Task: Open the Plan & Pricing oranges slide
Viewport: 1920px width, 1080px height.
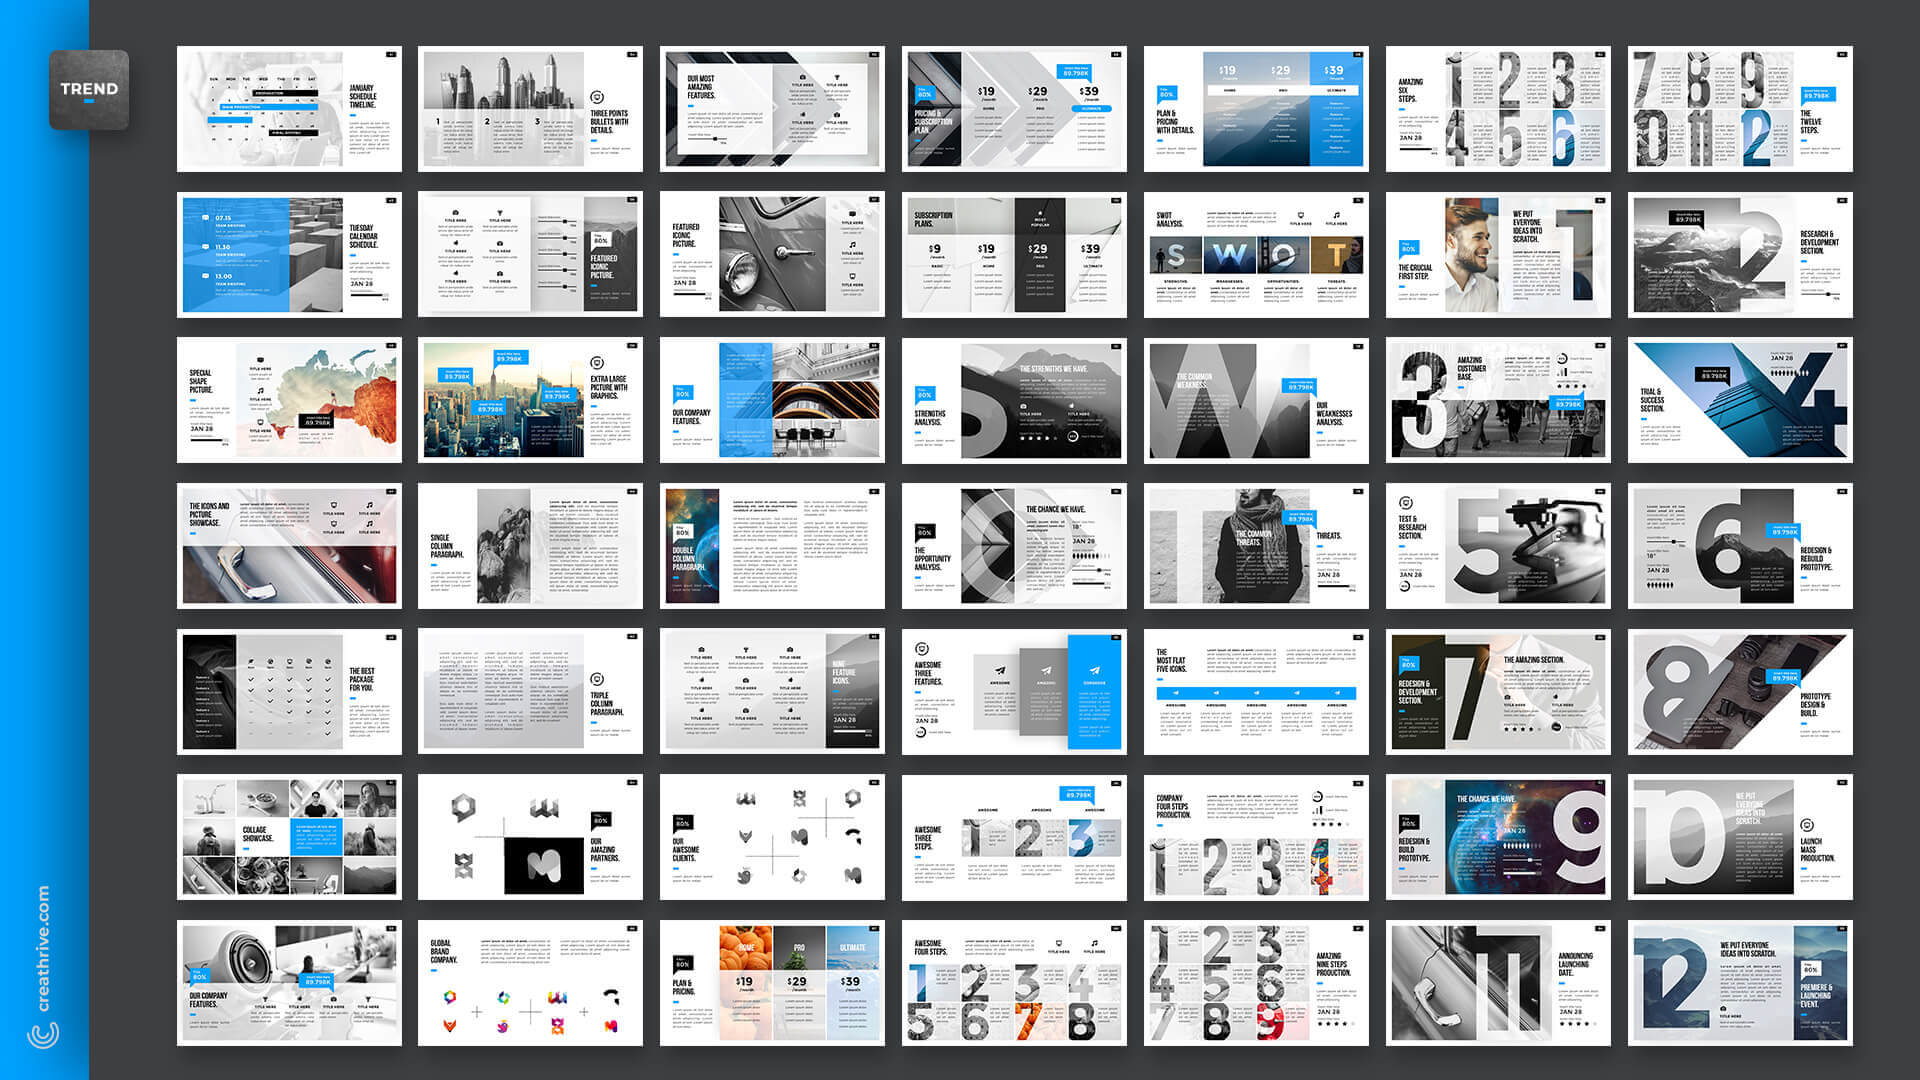Action: point(772,983)
